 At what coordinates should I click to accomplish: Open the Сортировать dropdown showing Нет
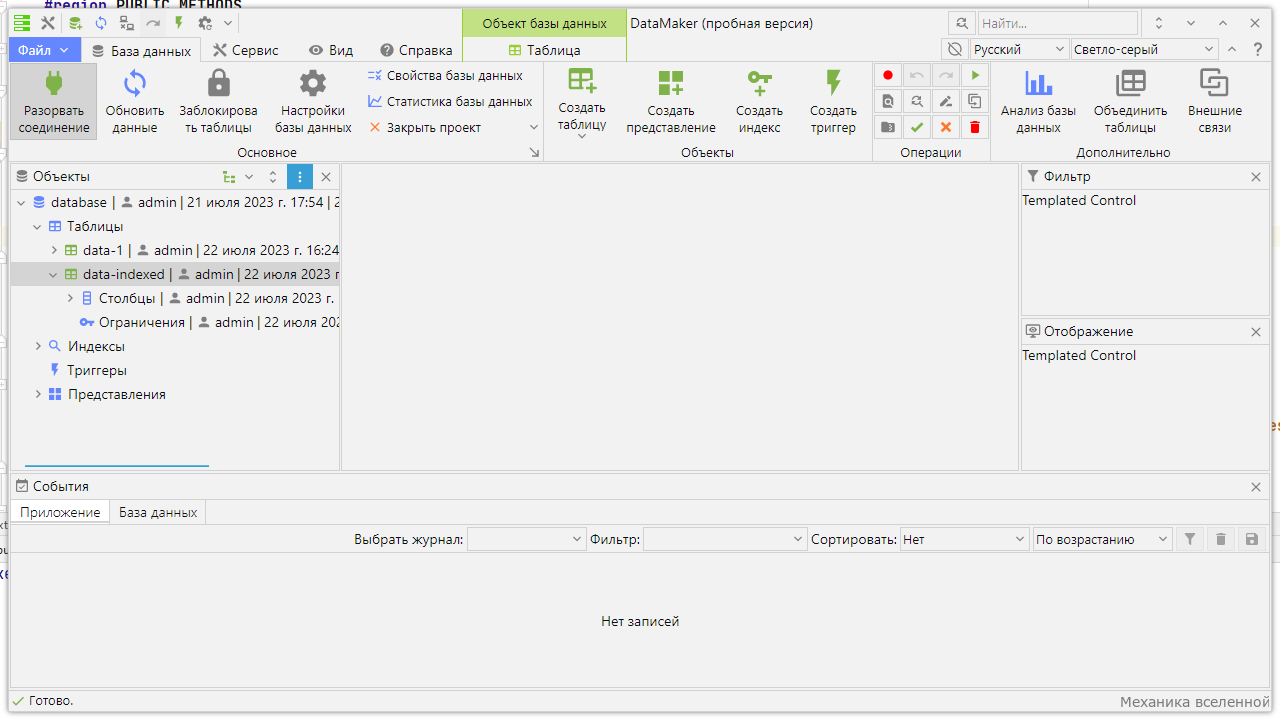(x=964, y=539)
